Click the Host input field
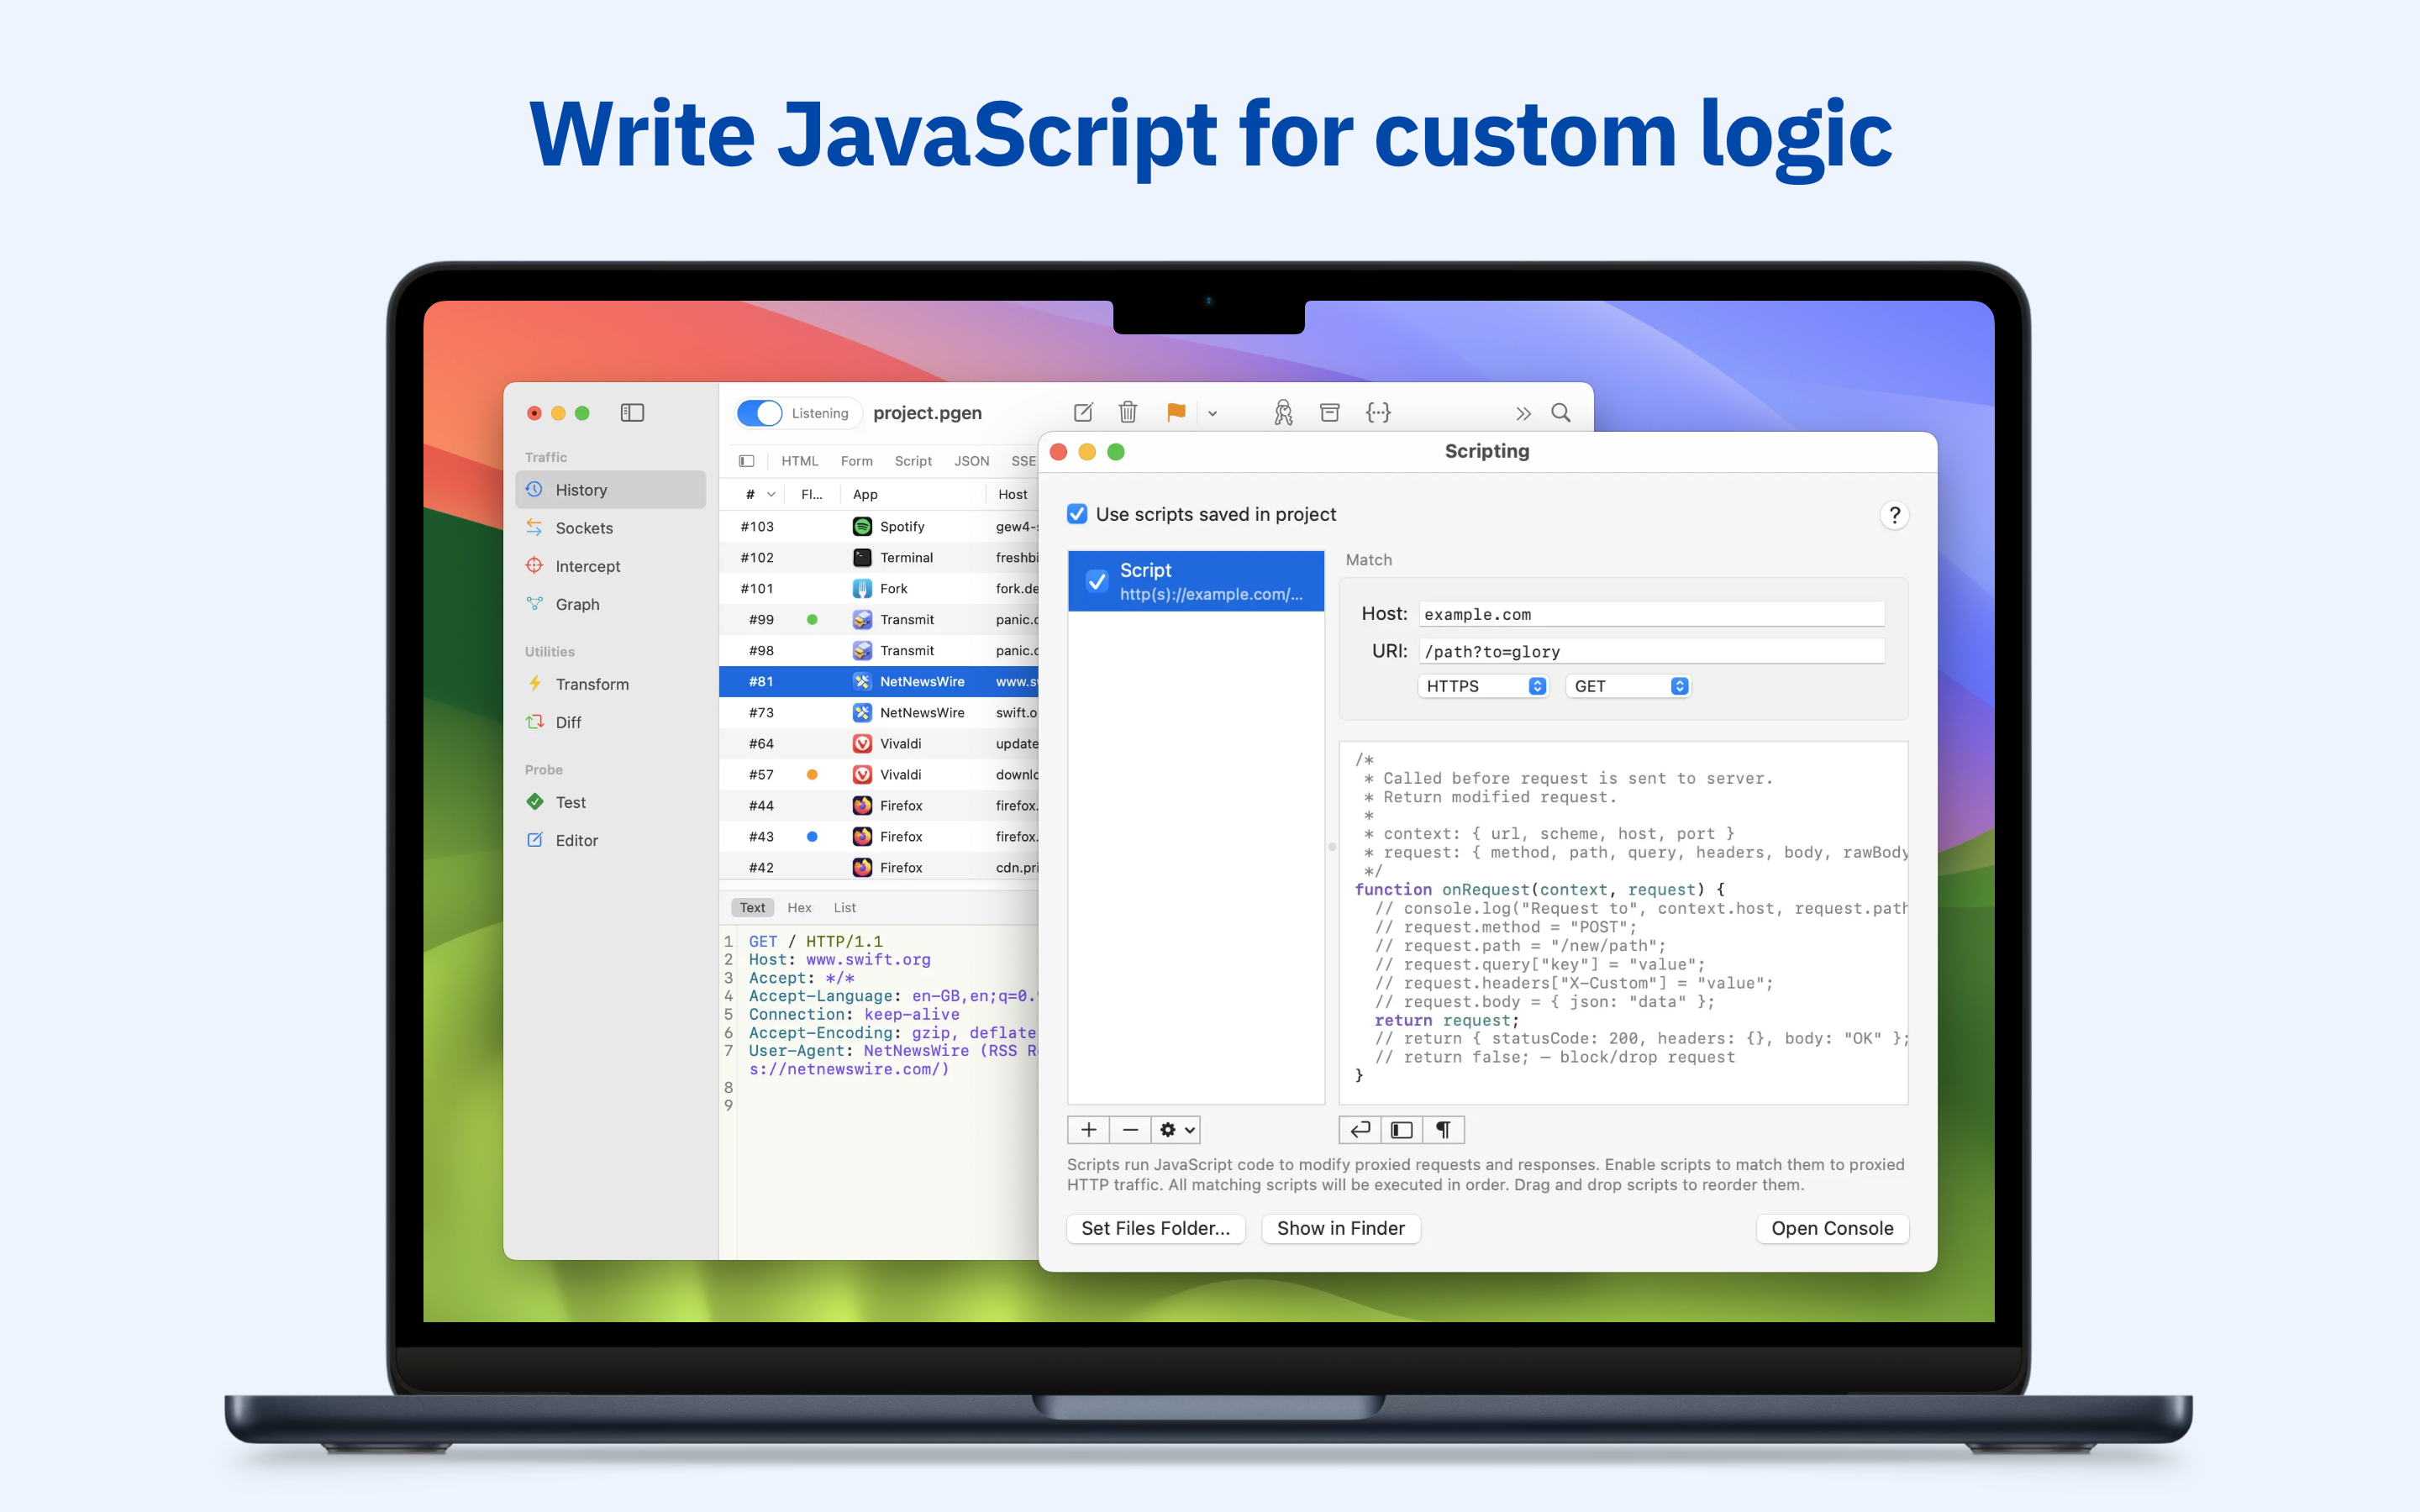Image resolution: width=2420 pixels, height=1512 pixels. [1651, 614]
